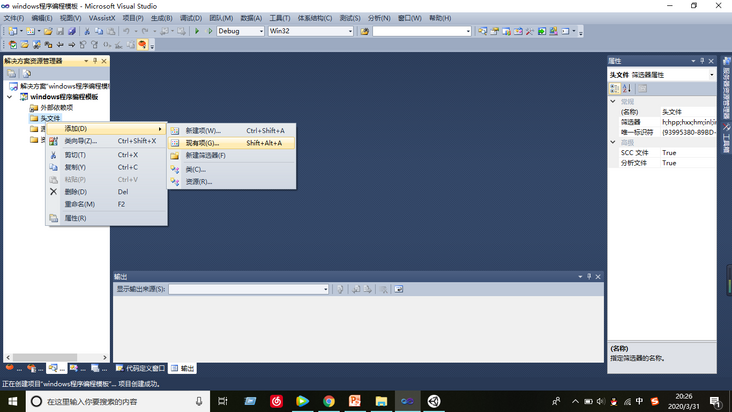The width and height of the screenshot is (732, 412).
Task: Open the 文件(F) menu
Action: coord(14,18)
